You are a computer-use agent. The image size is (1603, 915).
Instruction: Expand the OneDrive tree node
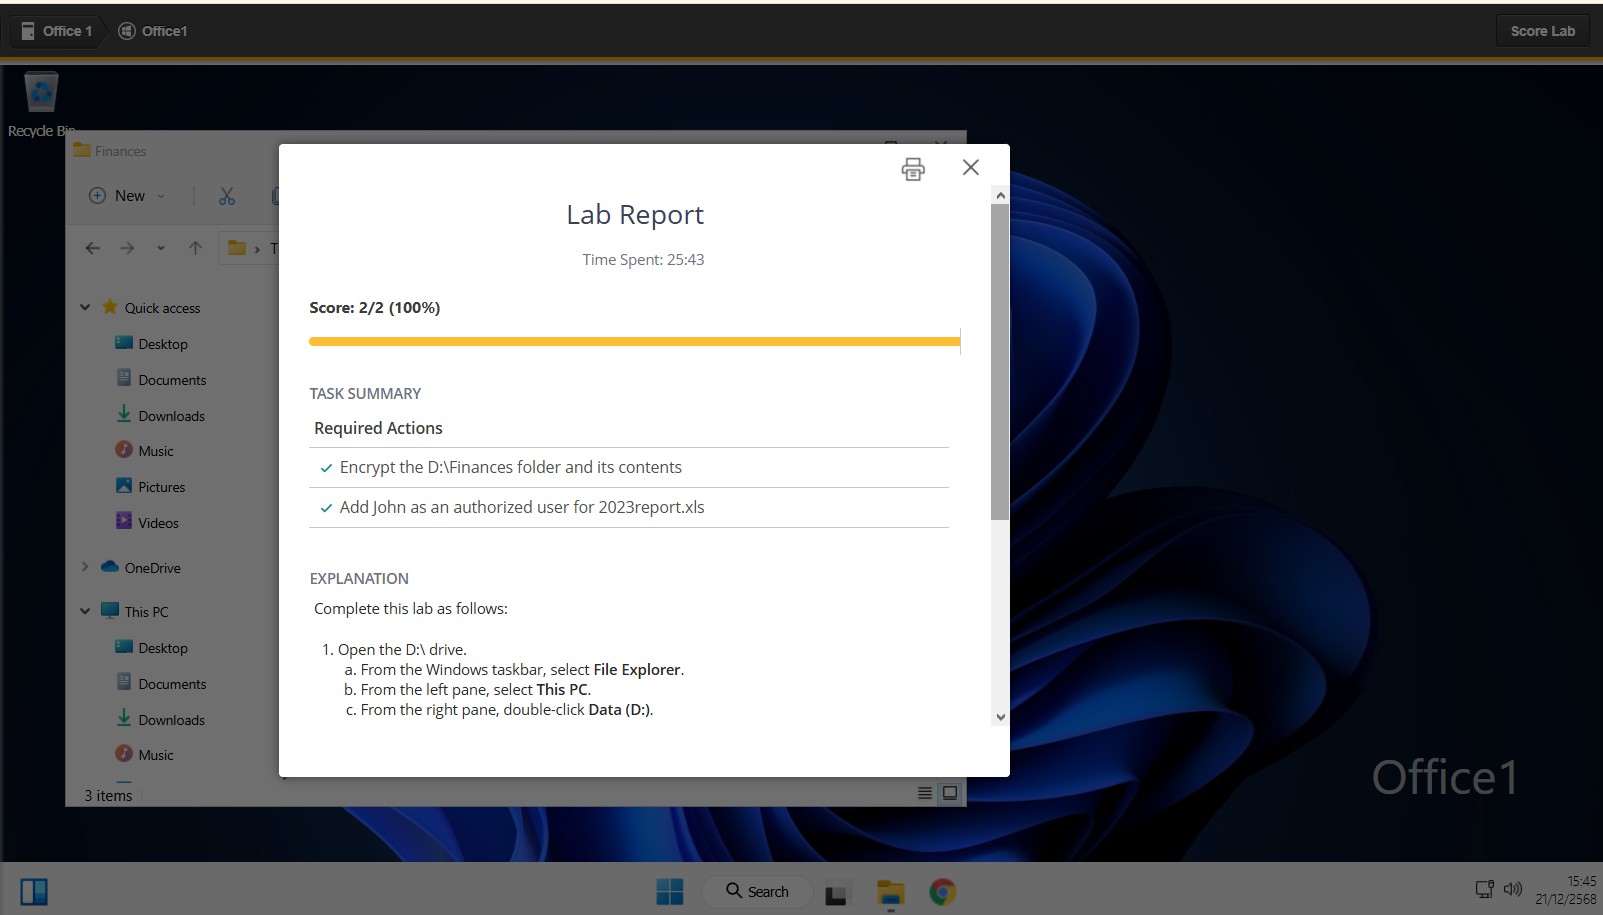point(85,567)
